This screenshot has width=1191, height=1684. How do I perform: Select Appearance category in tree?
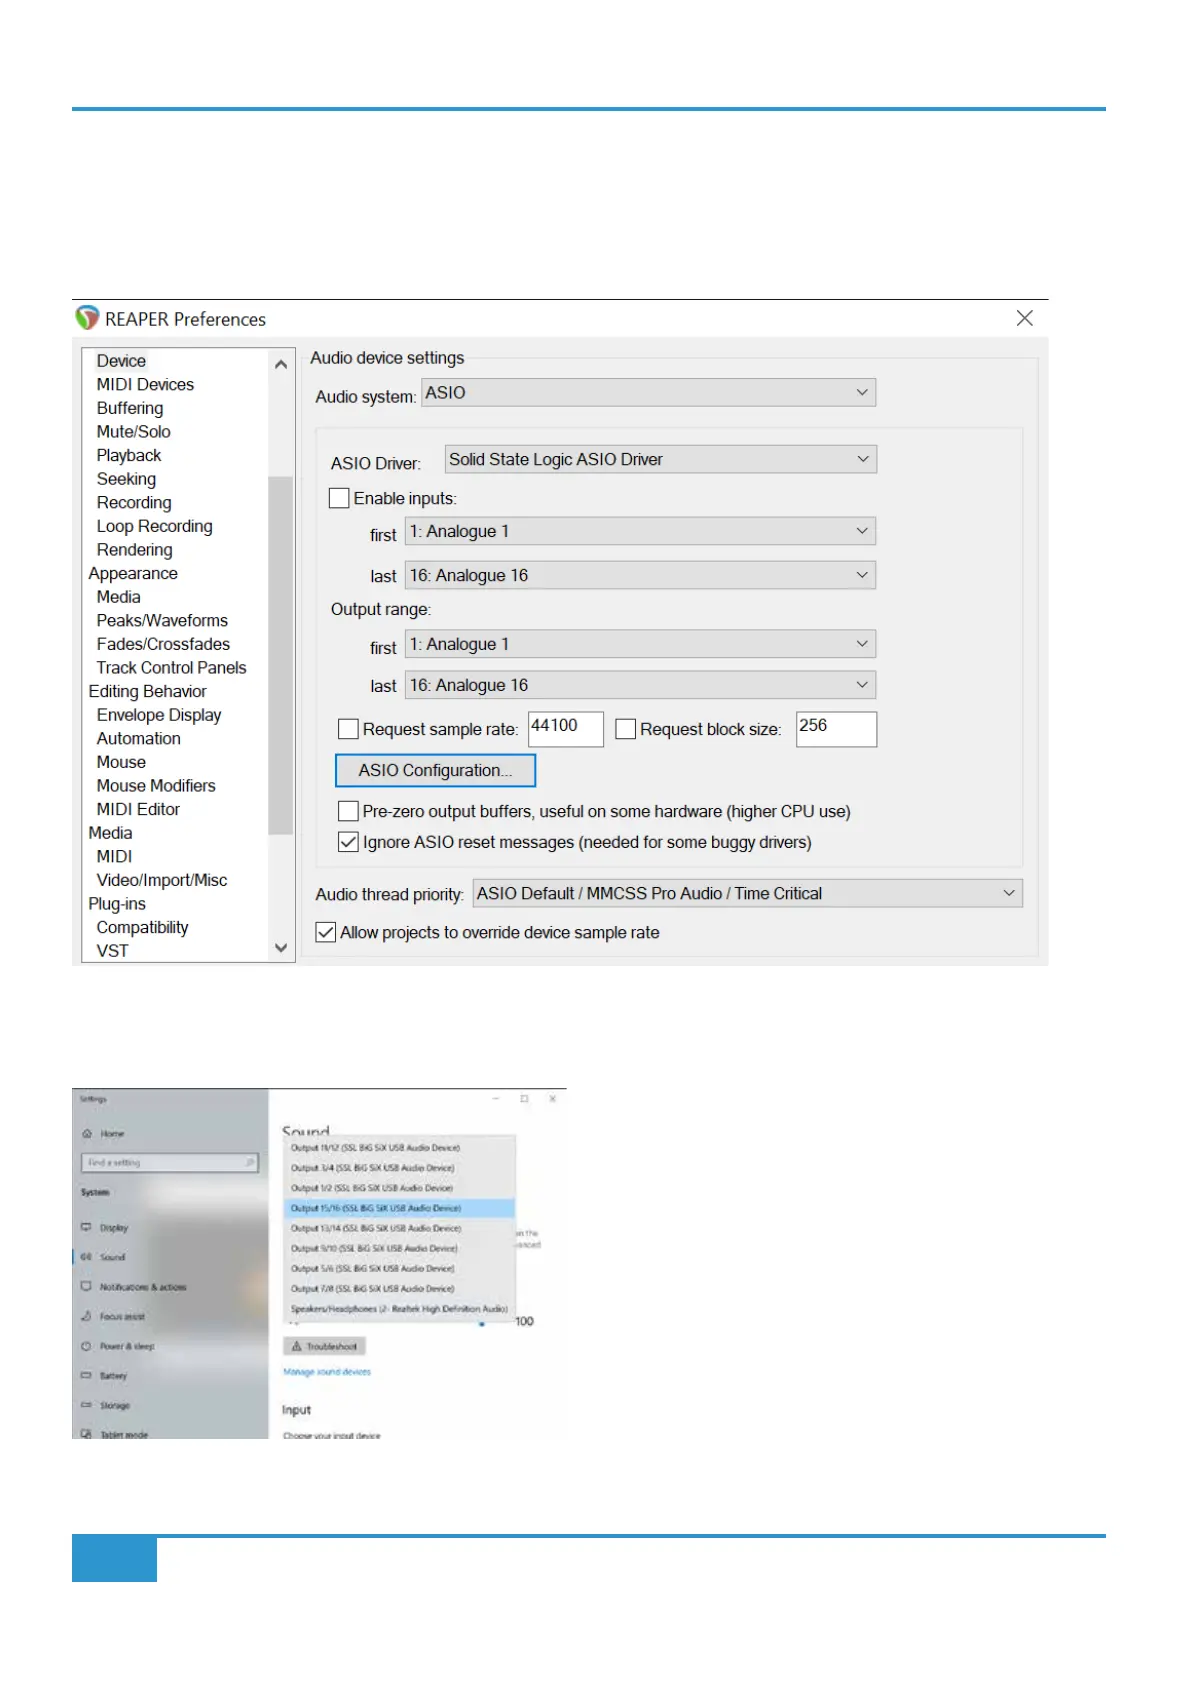(x=133, y=573)
